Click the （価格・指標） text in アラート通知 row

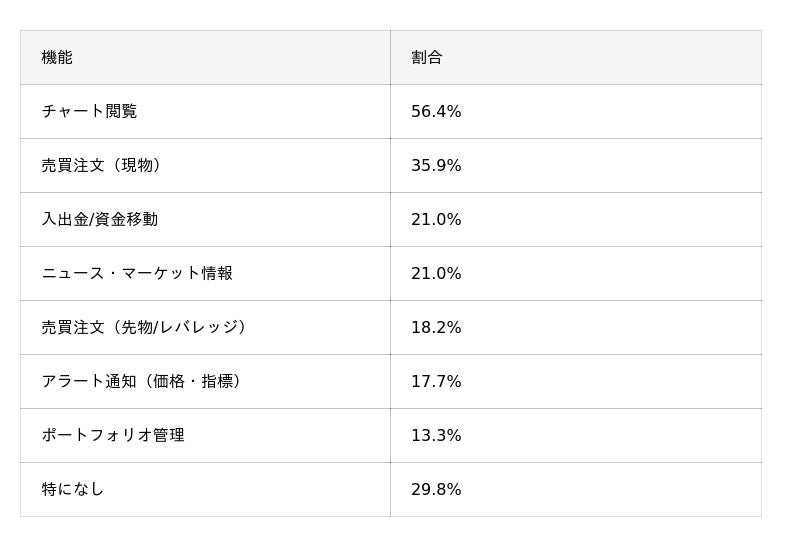(x=193, y=382)
